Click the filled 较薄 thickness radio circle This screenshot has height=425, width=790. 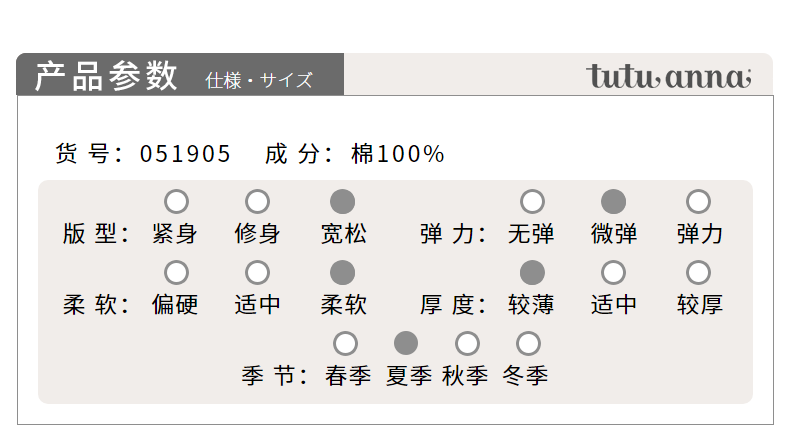[x=533, y=272]
